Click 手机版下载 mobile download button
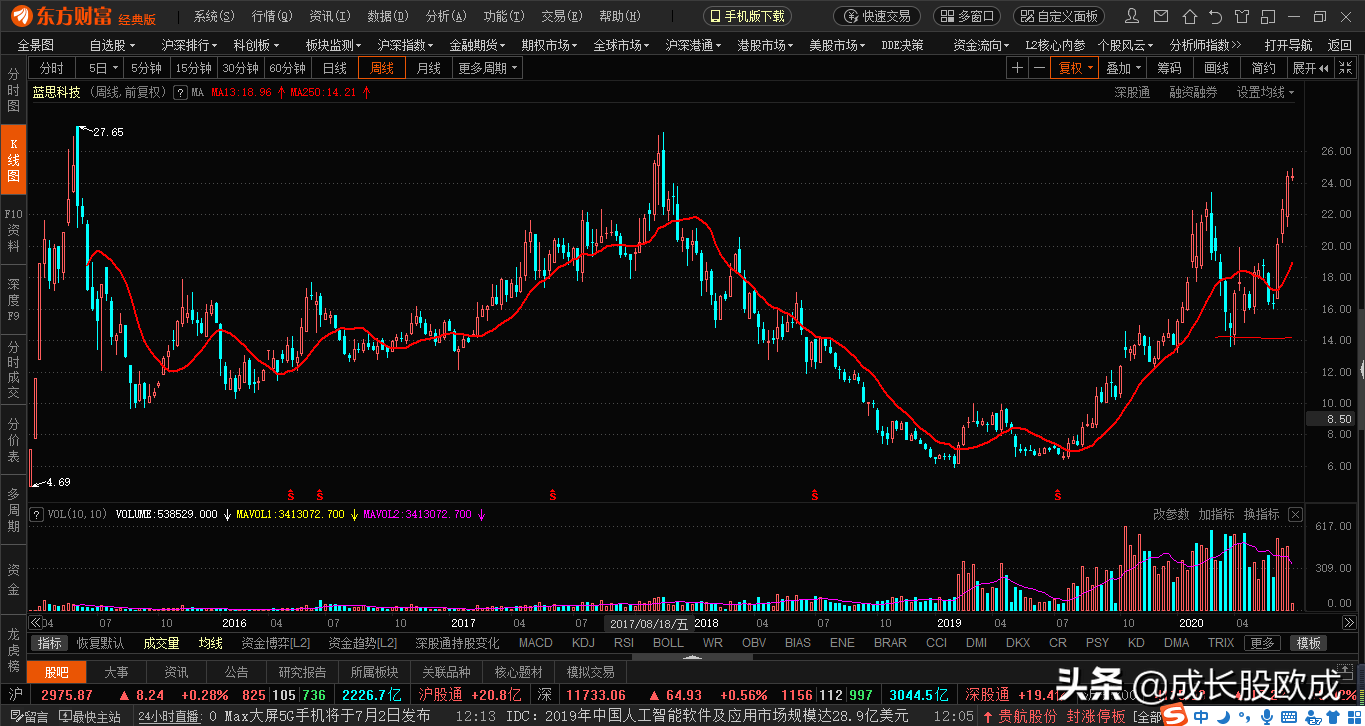The width and height of the screenshot is (1365, 726). (x=747, y=16)
